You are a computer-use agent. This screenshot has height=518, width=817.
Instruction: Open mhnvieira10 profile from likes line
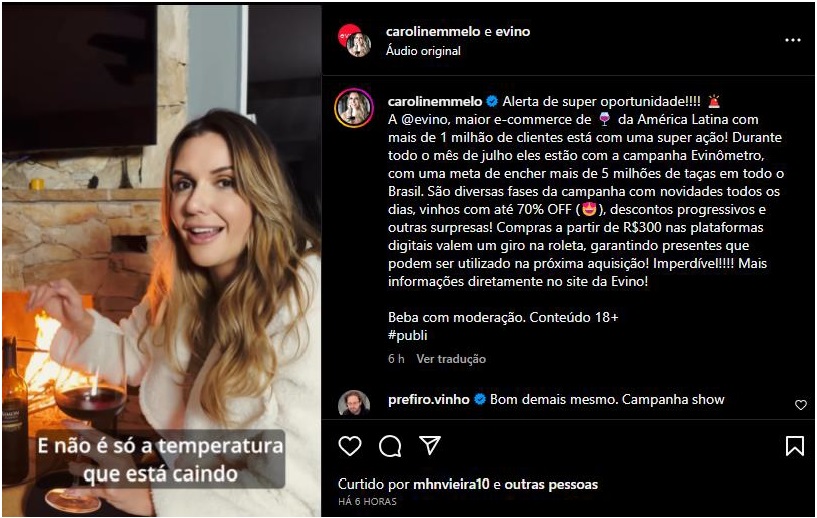click(x=451, y=484)
